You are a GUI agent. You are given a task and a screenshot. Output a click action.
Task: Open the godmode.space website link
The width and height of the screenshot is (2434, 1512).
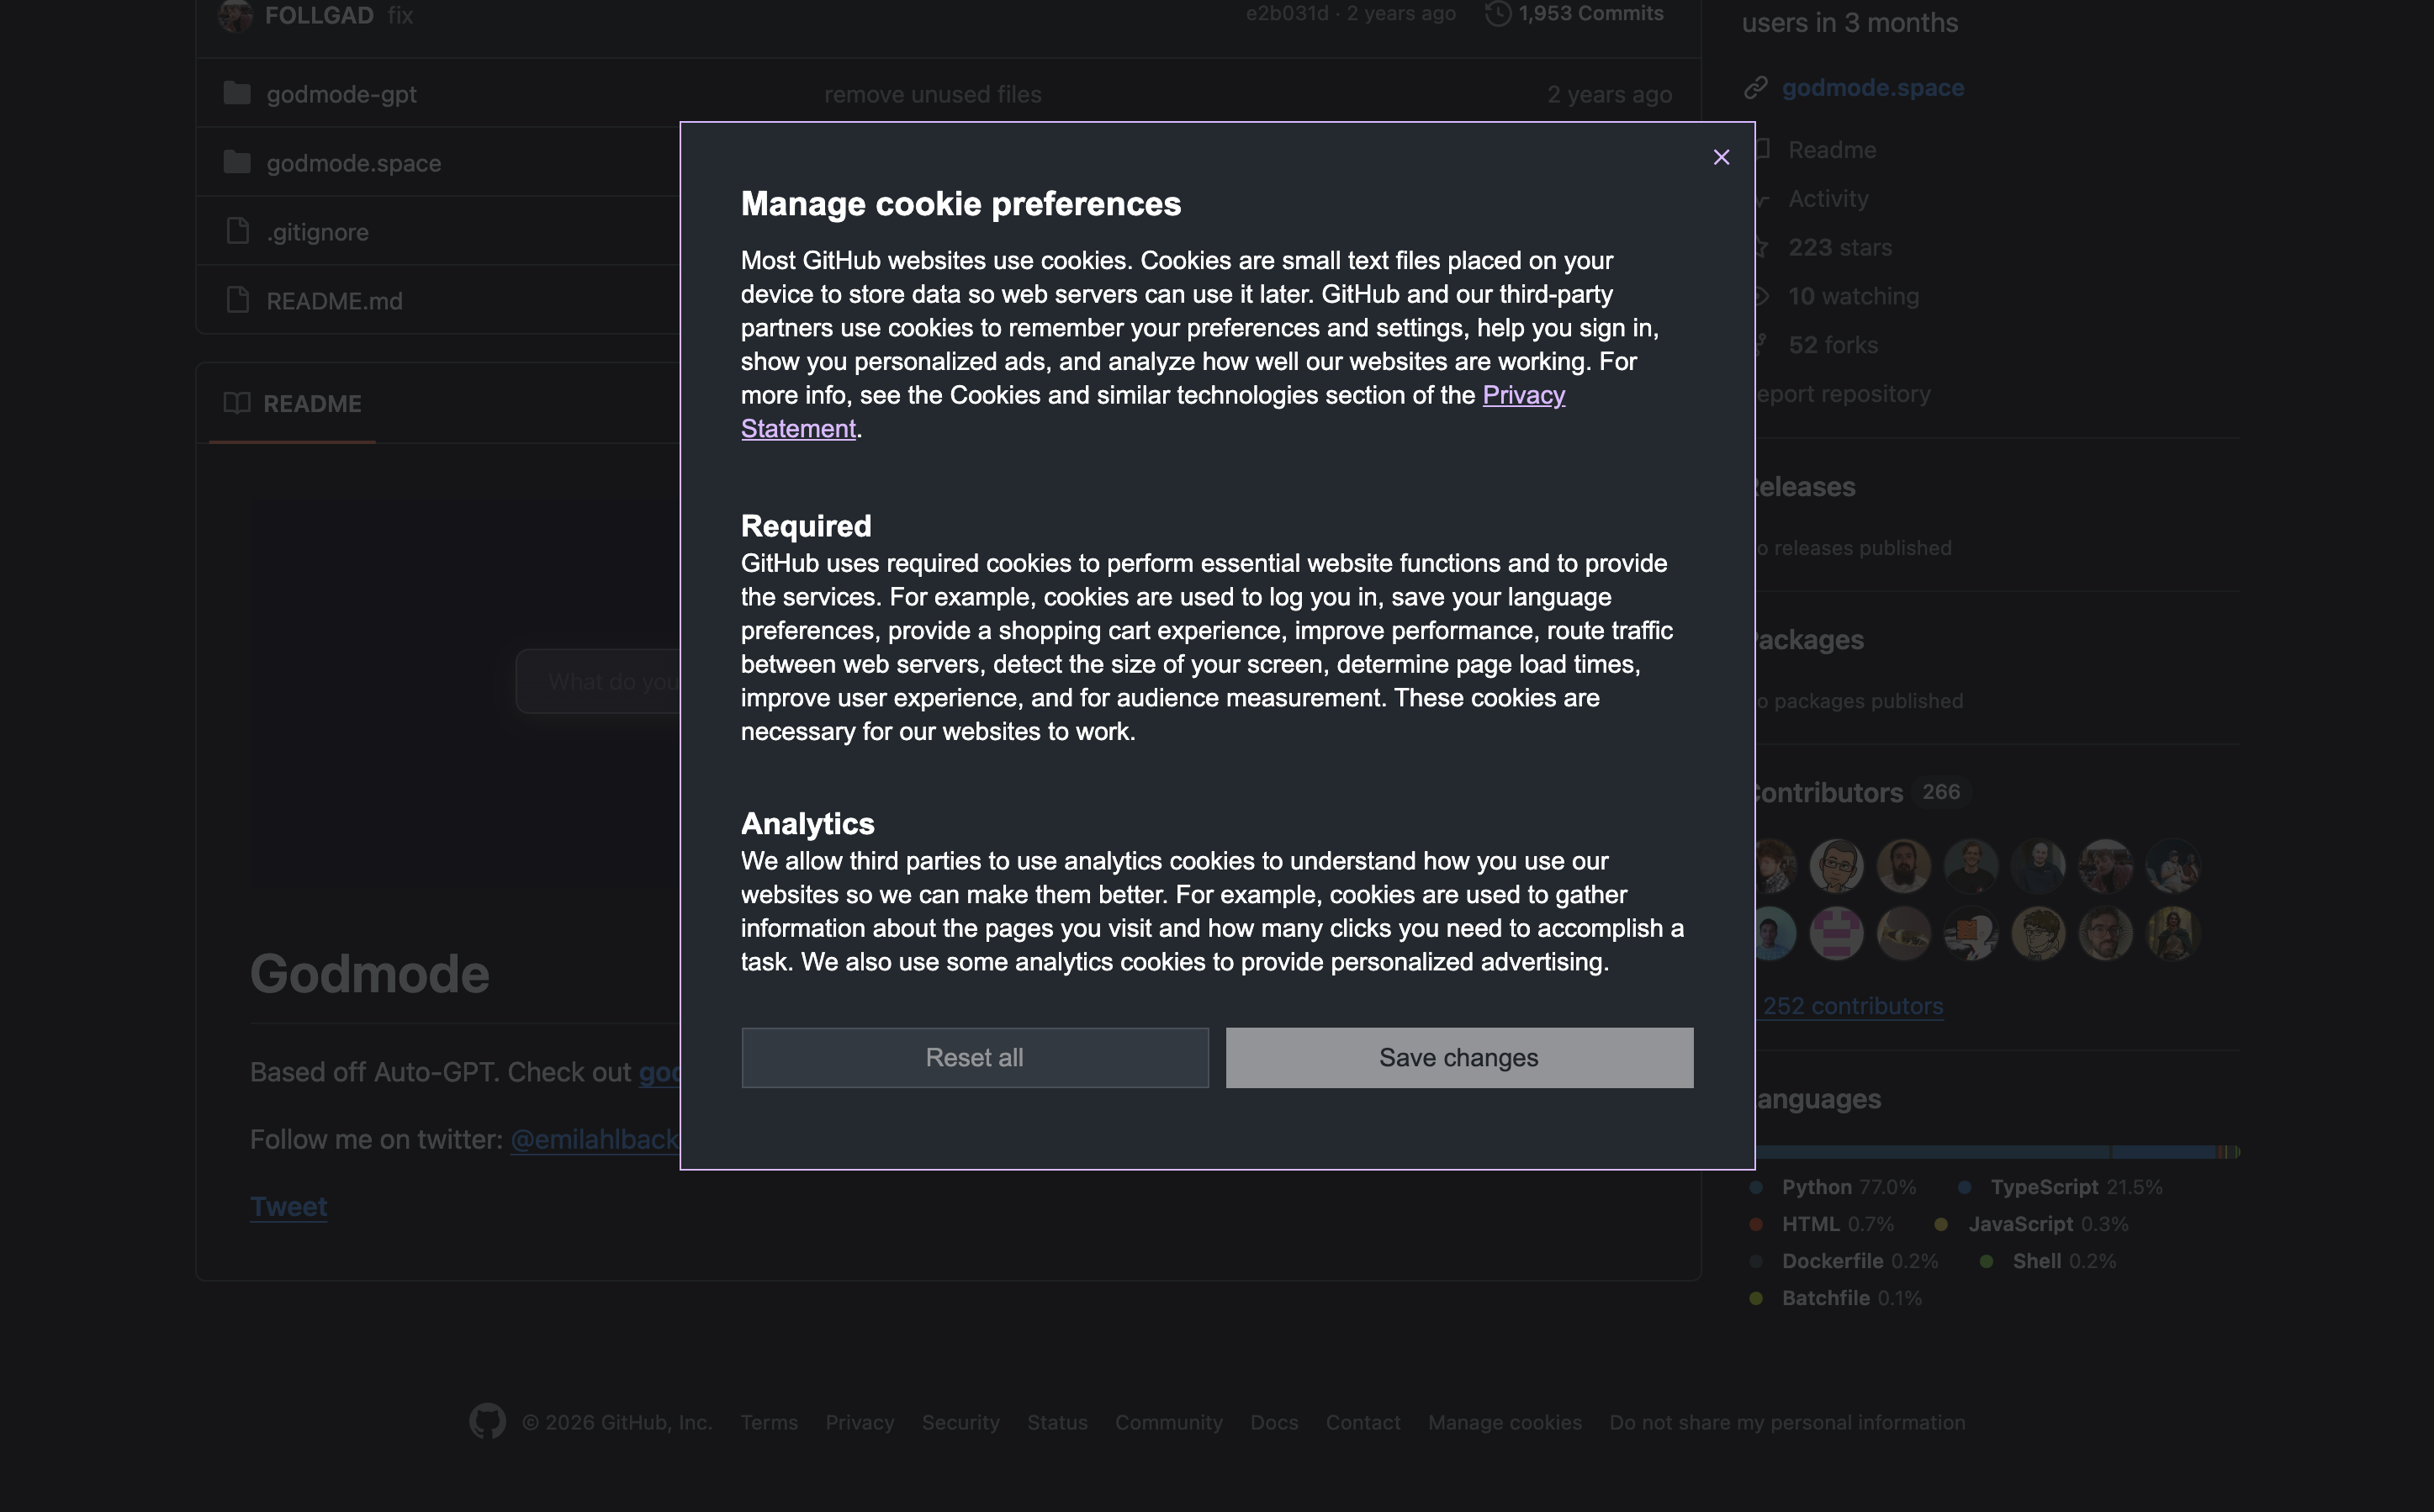[x=1872, y=88]
